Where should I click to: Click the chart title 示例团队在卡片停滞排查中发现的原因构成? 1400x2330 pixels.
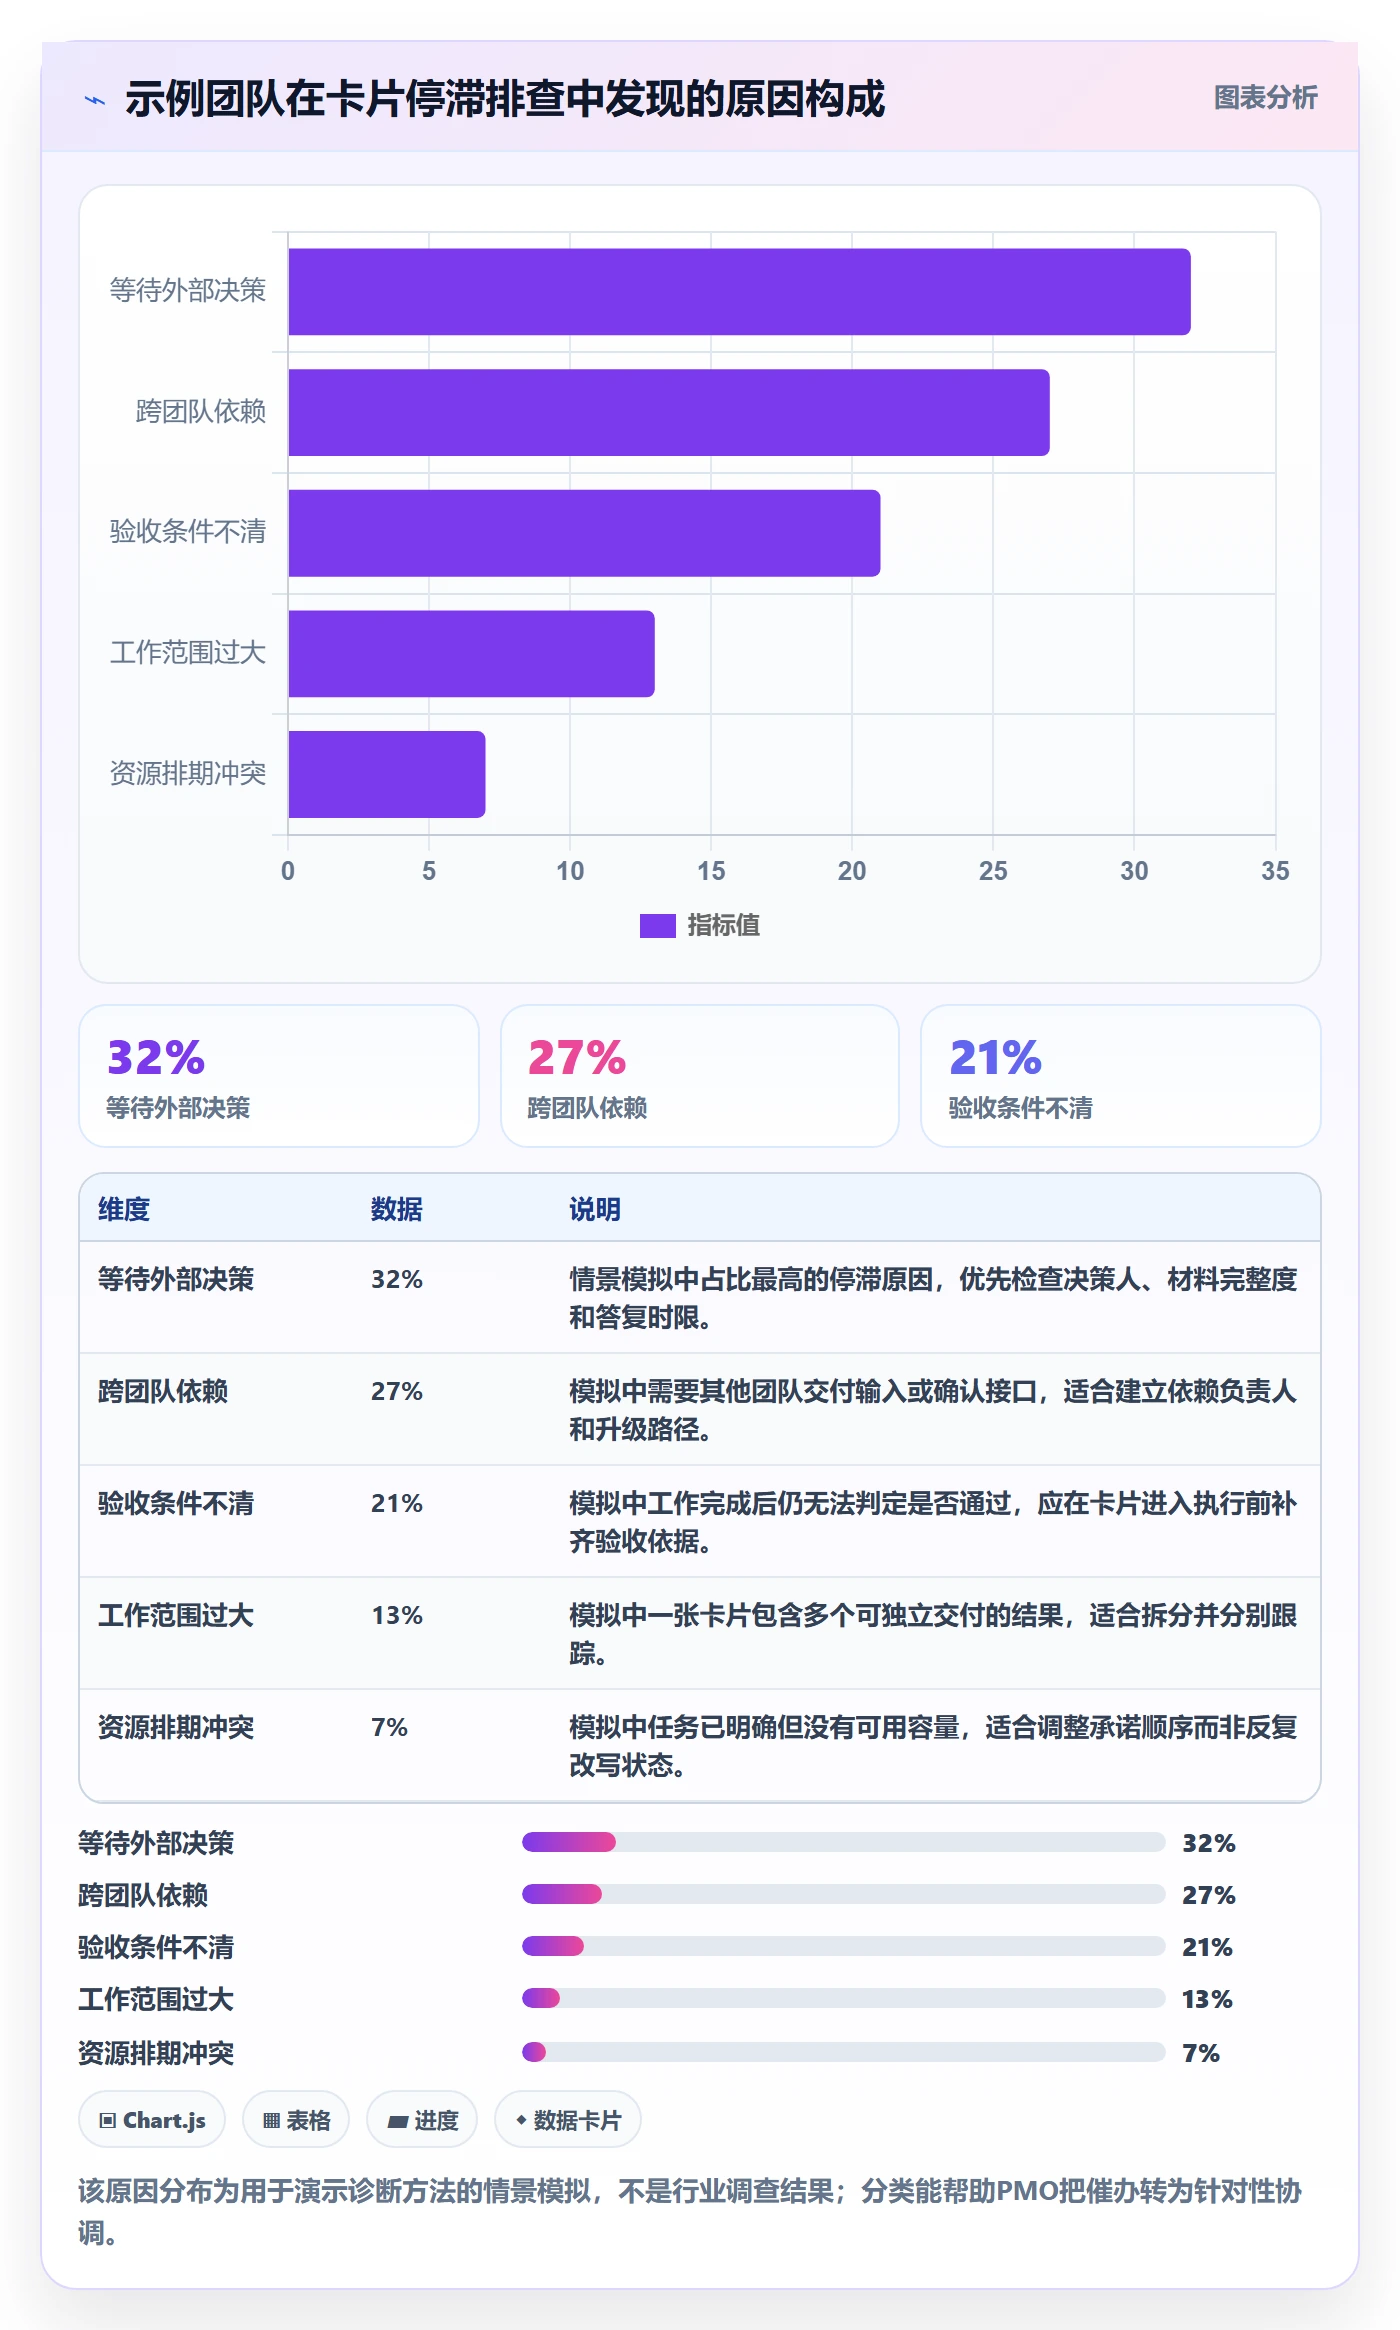coord(505,99)
